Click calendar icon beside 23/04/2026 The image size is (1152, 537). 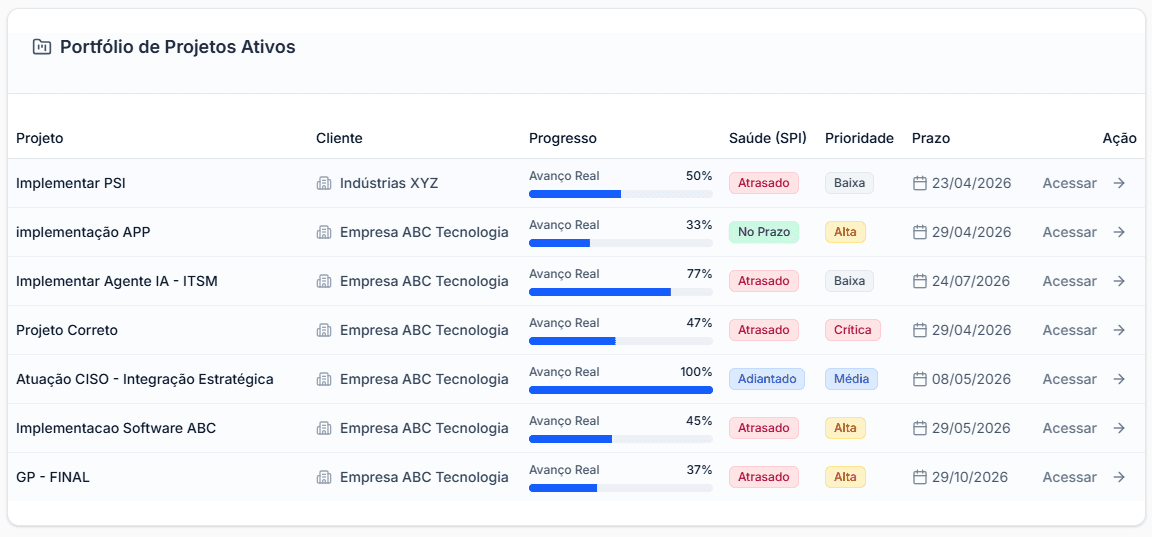[x=919, y=183]
